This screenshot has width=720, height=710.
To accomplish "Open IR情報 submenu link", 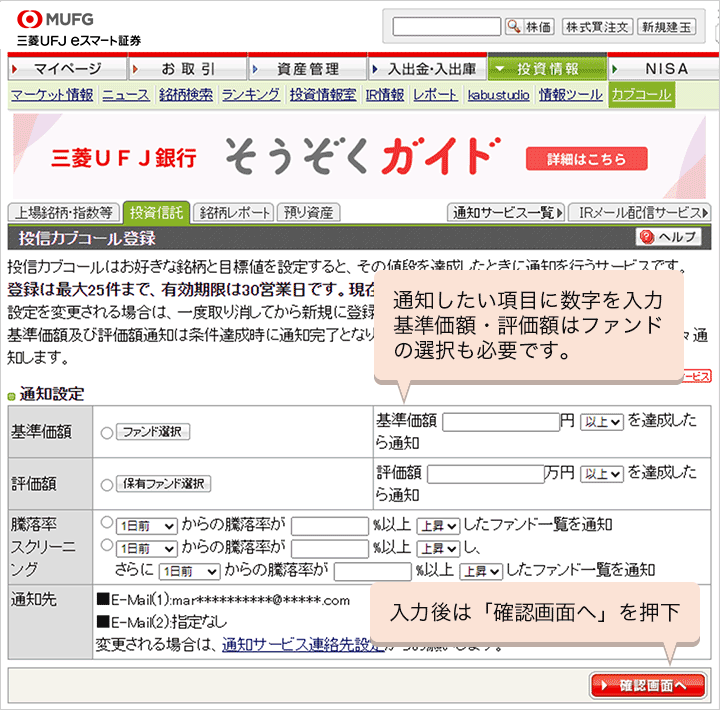I will [385, 95].
